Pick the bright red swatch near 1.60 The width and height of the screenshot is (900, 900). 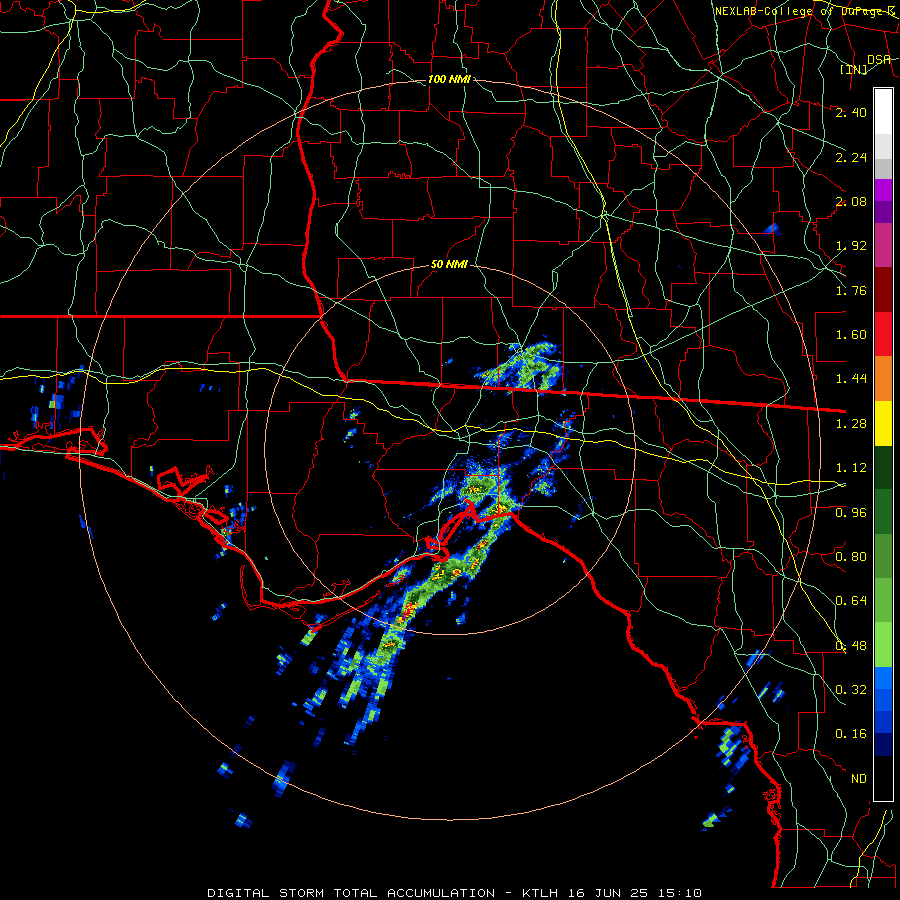pos(883,334)
